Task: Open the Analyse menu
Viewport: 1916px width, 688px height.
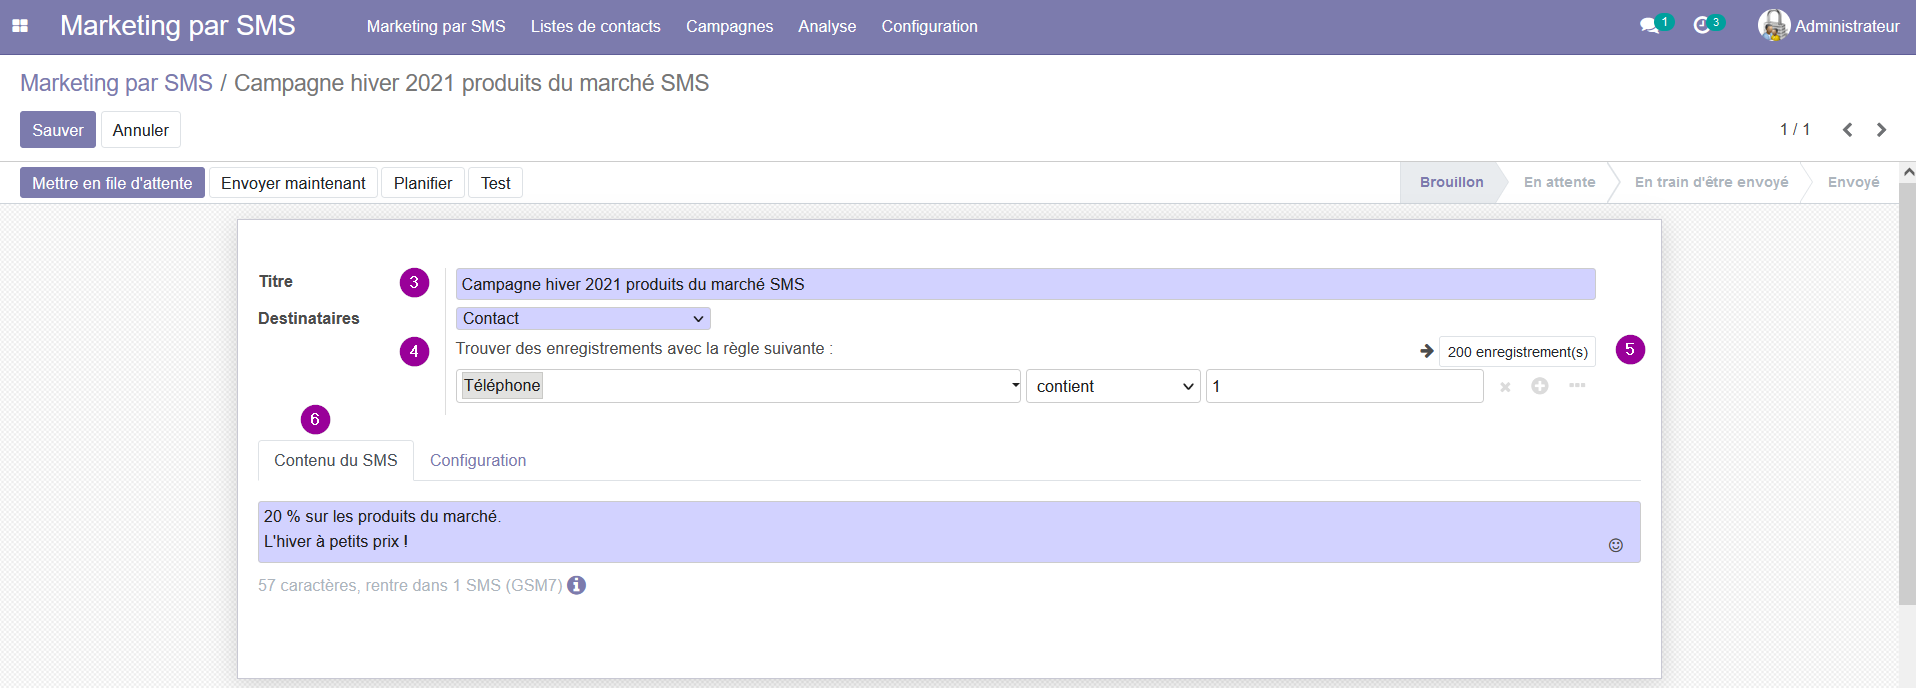Action: coord(827,27)
